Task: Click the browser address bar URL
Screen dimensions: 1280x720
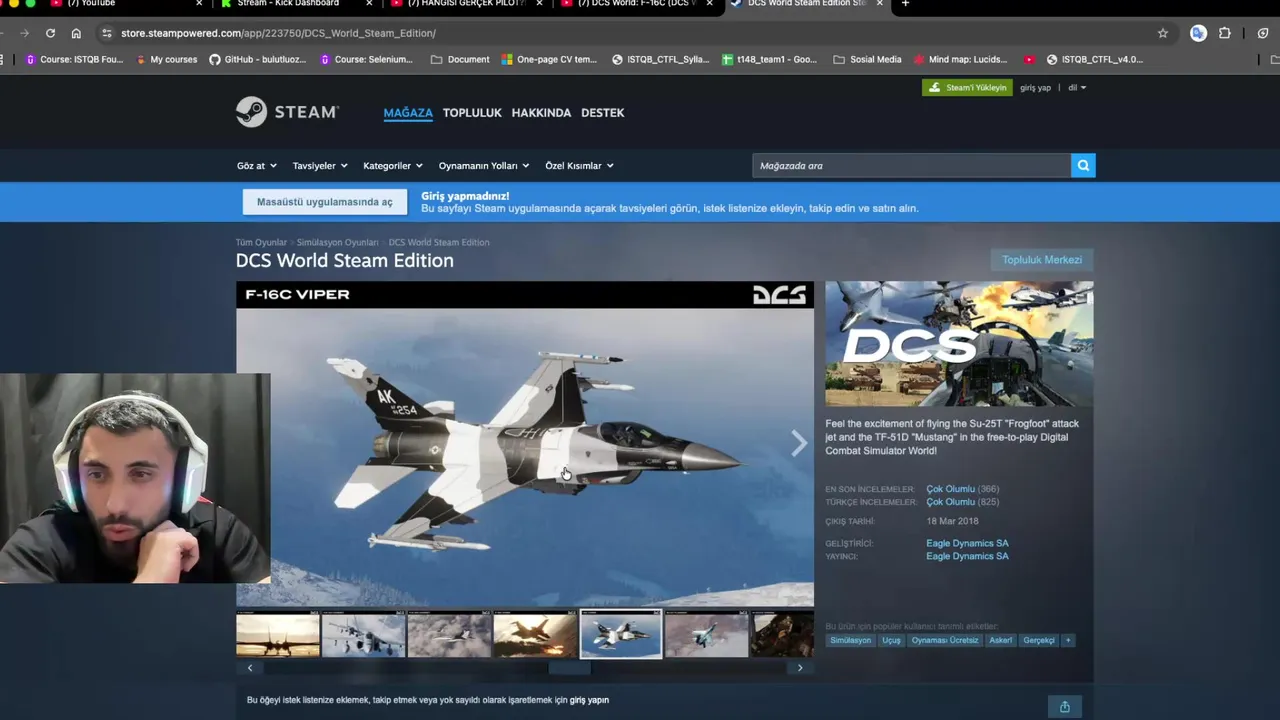Action: pos(278,33)
